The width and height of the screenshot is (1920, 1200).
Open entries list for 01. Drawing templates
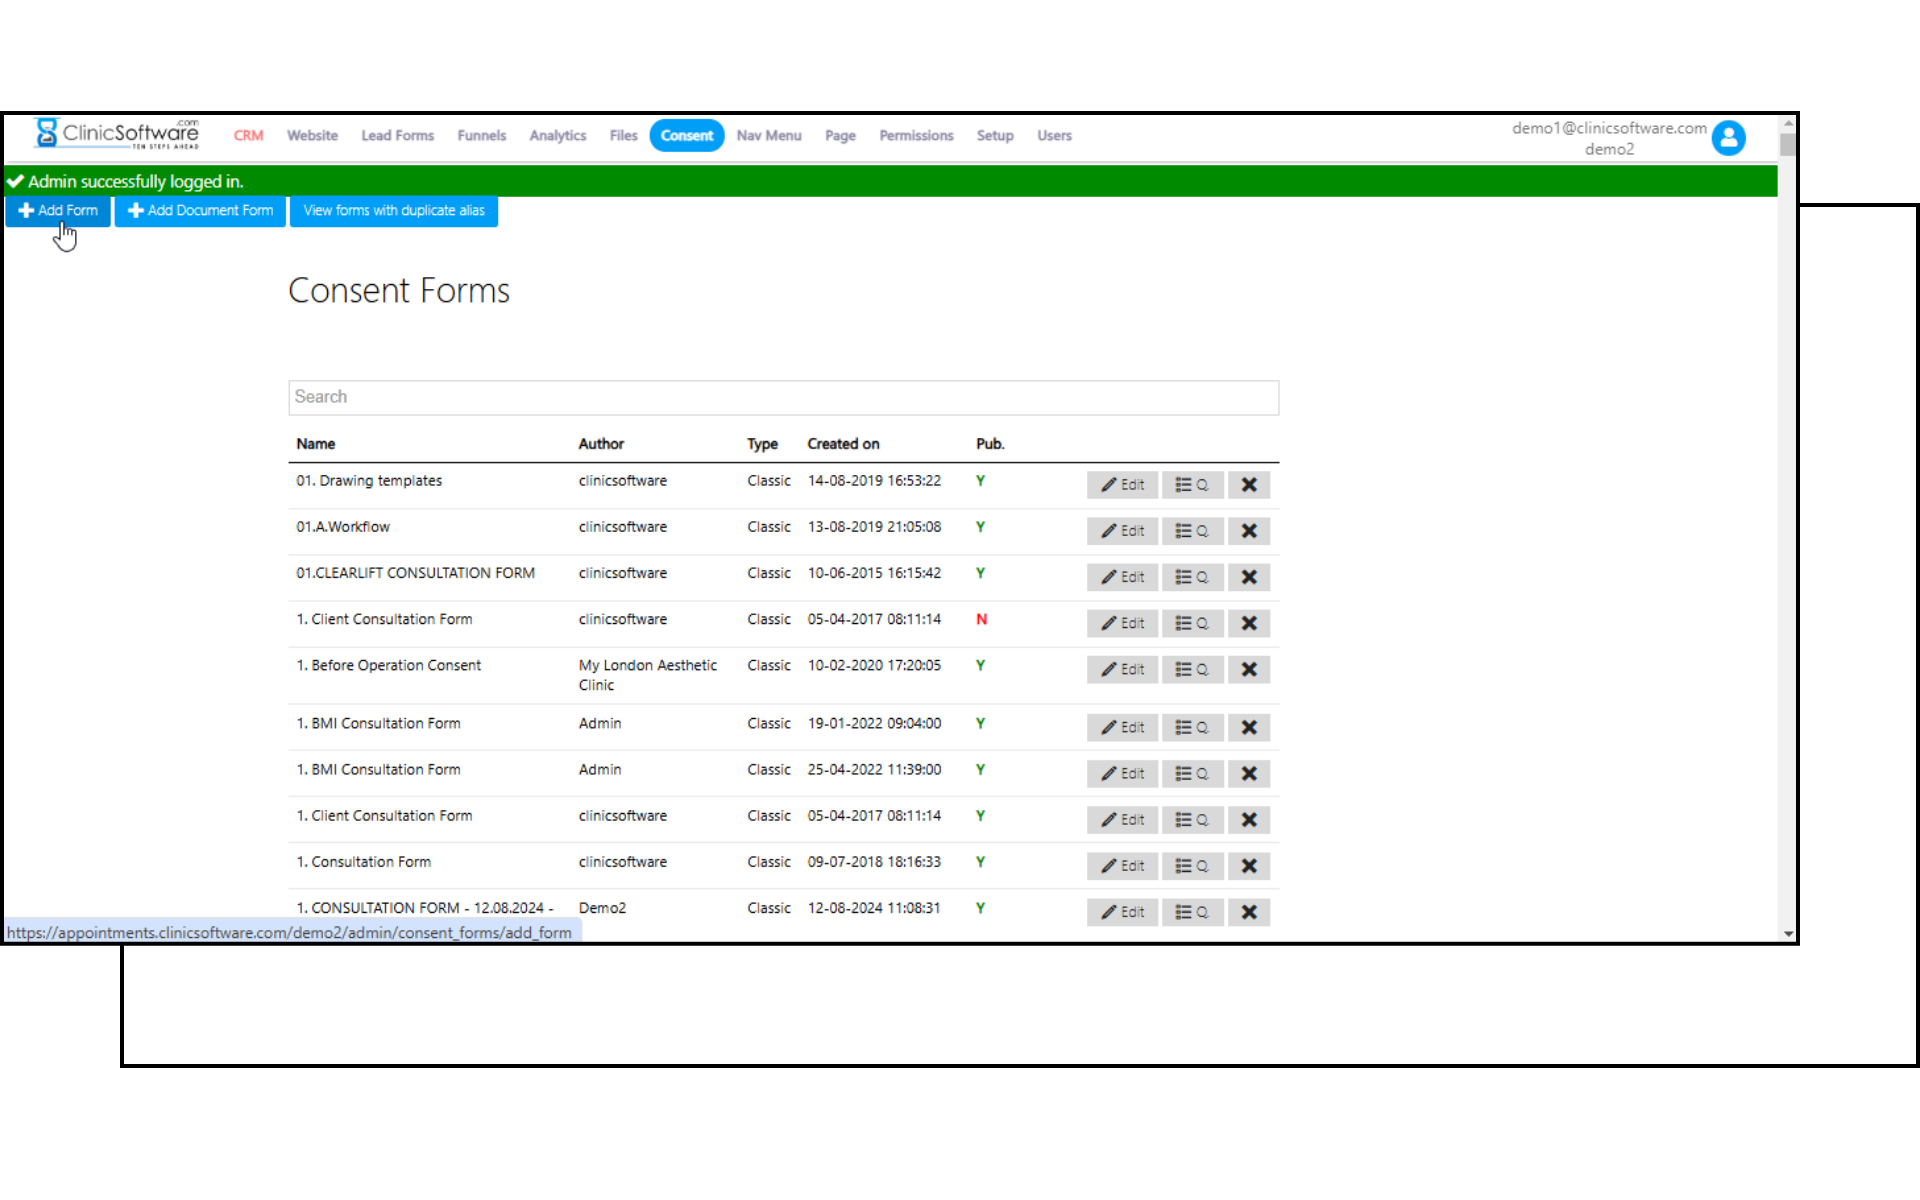tap(1191, 485)
